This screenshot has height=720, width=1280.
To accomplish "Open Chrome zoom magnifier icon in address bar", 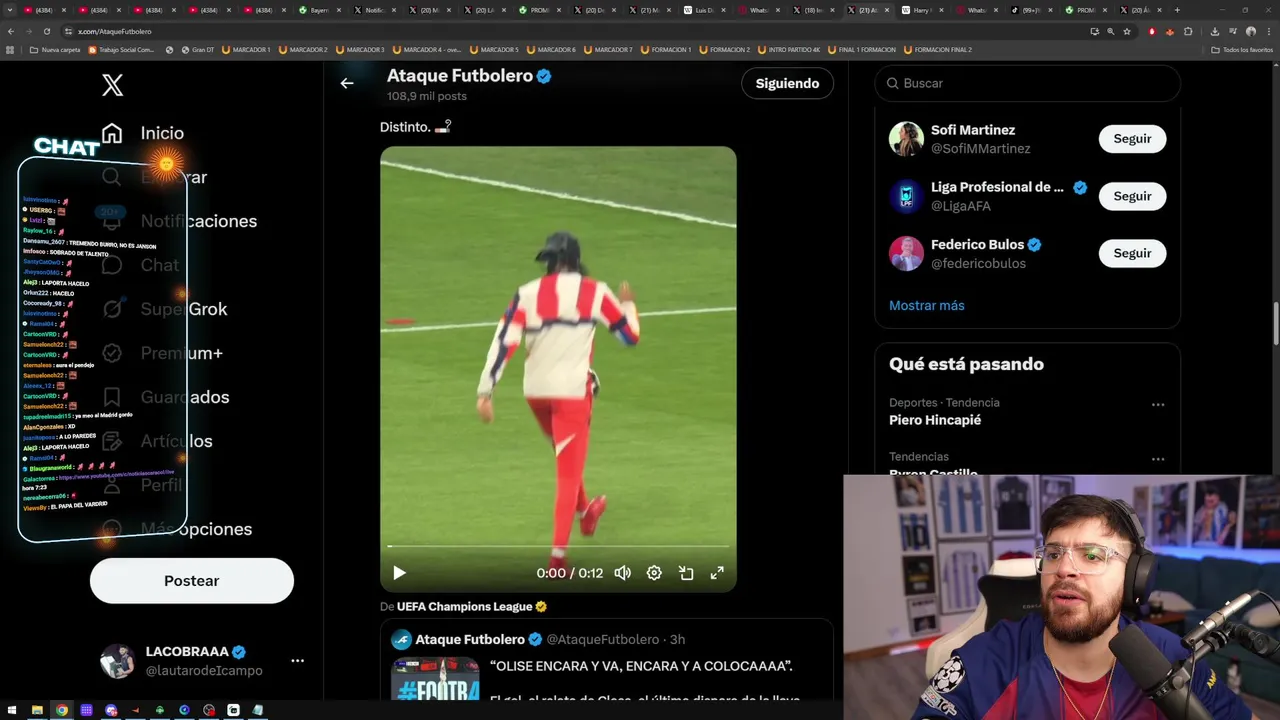I will point(1110,31).
